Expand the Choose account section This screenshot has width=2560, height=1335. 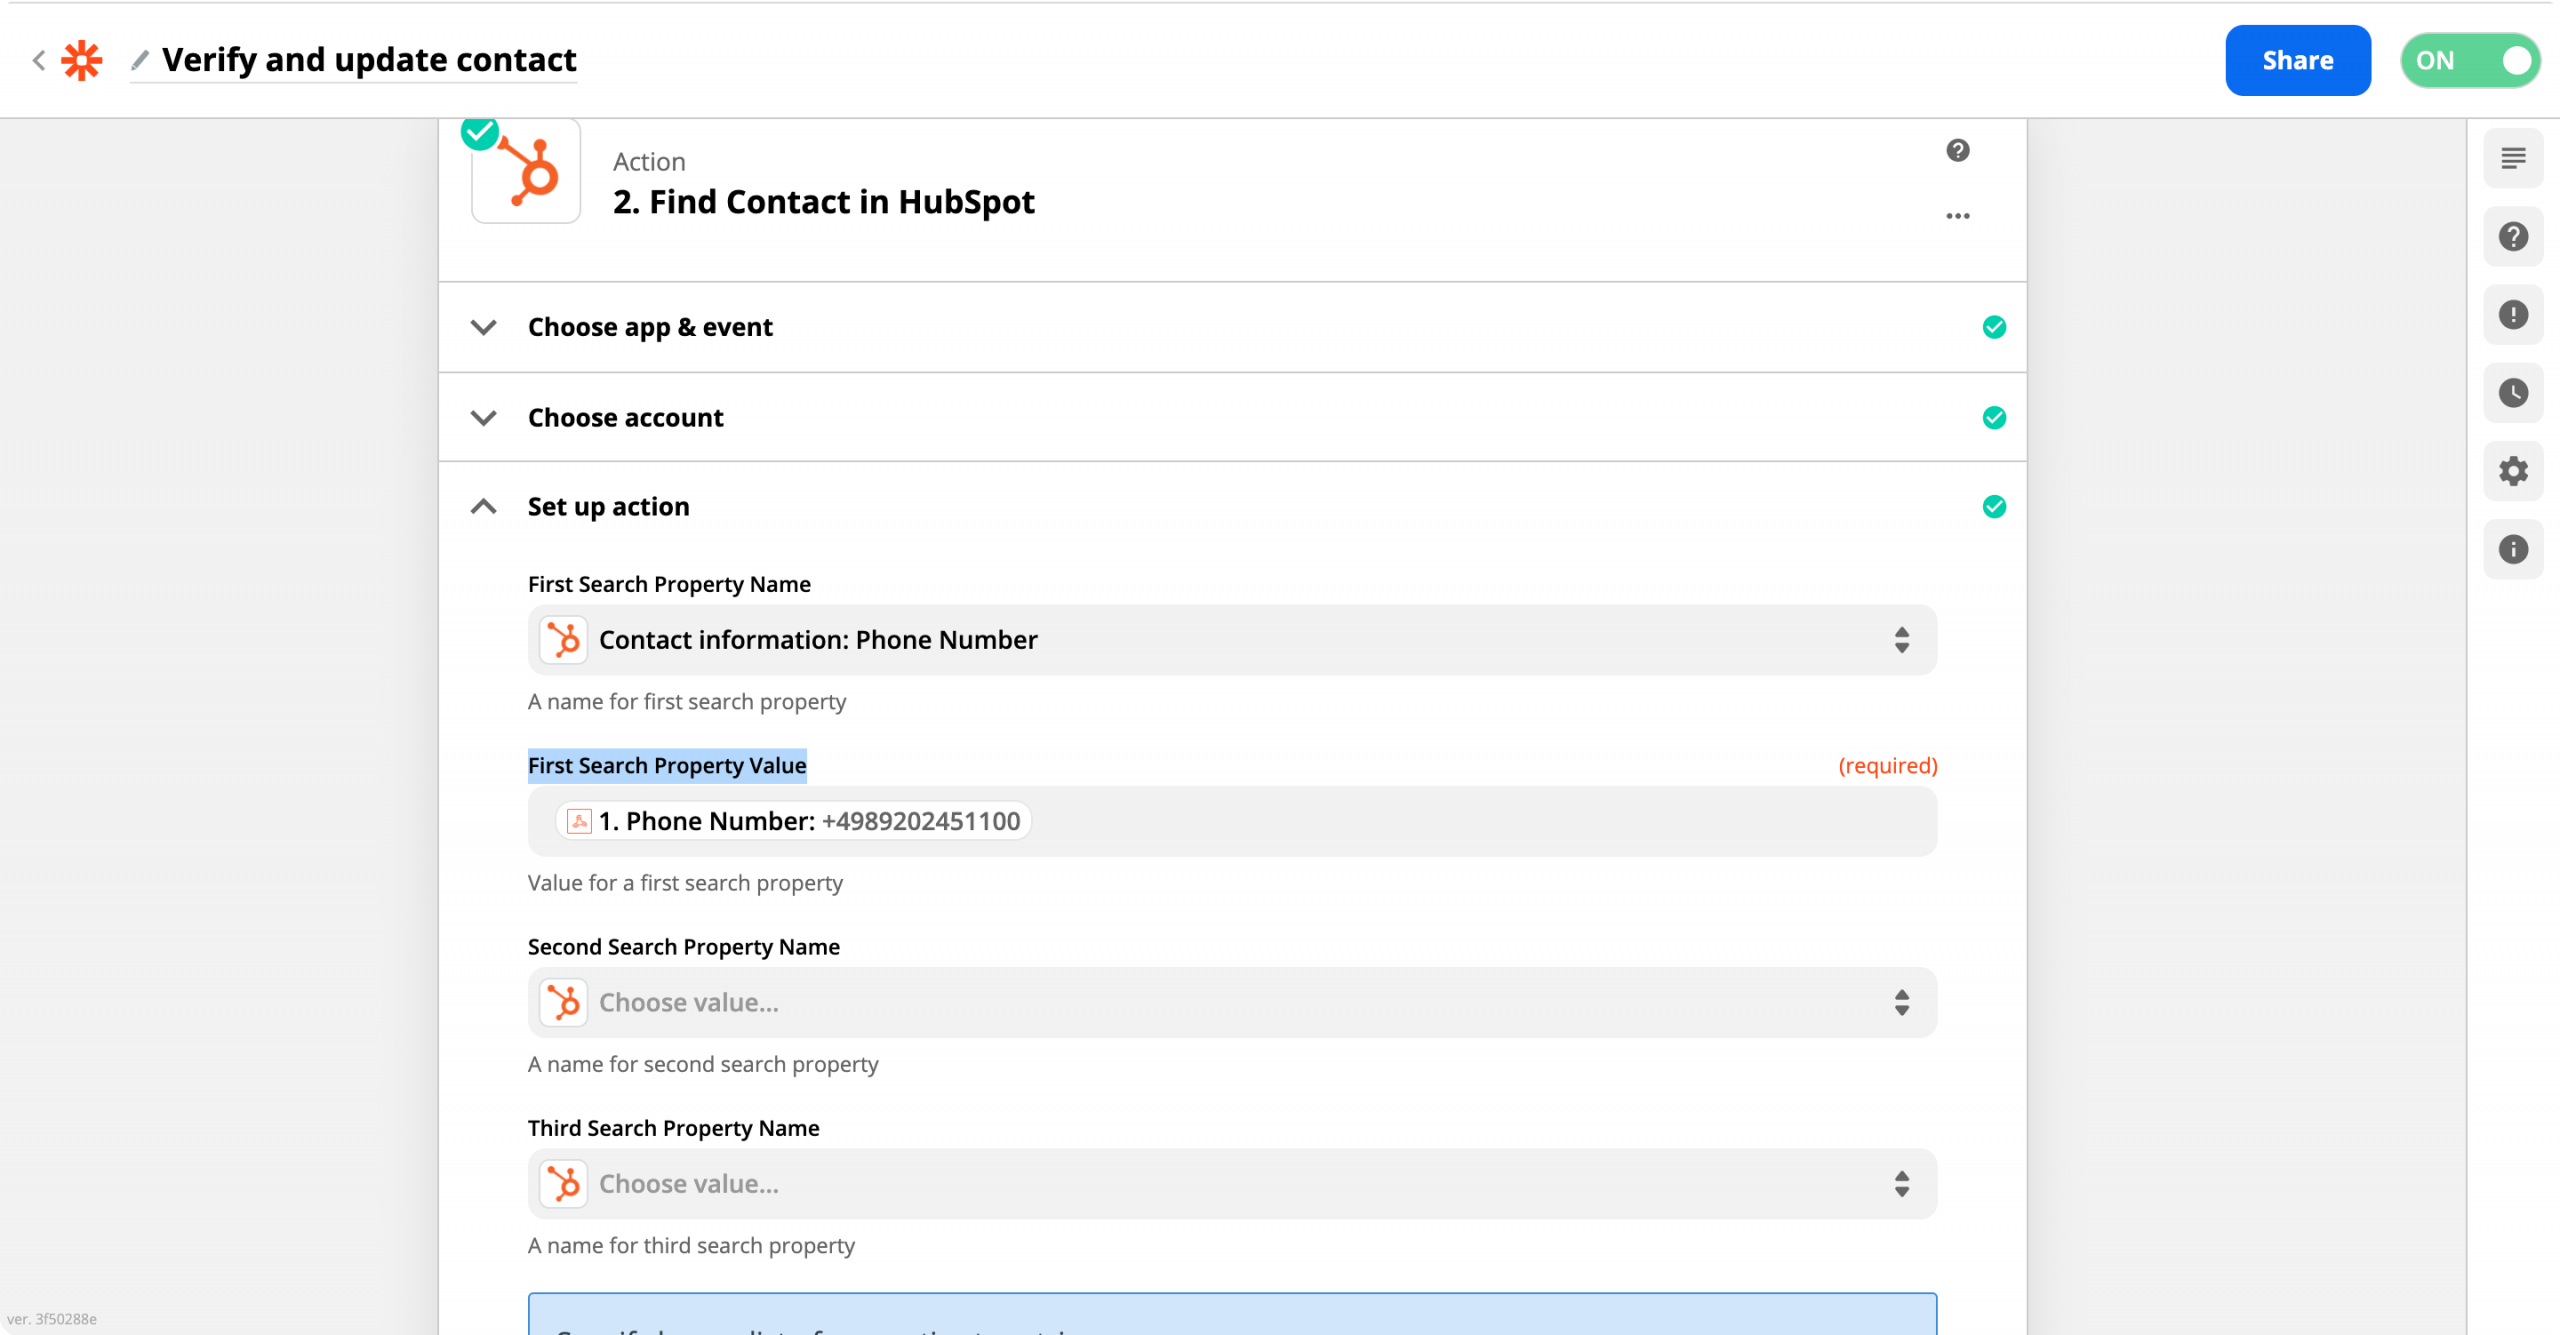[1232, 417]
